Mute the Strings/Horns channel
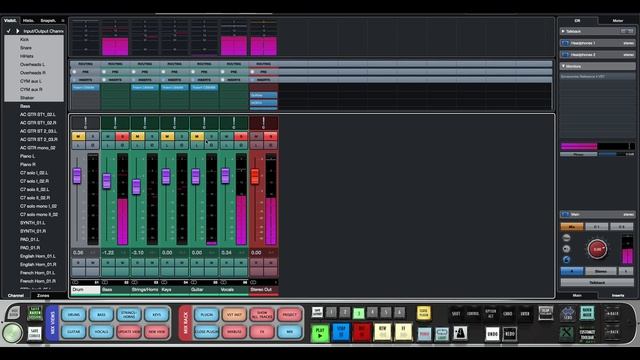The image size is (640, 360). (x=138, y=136)
